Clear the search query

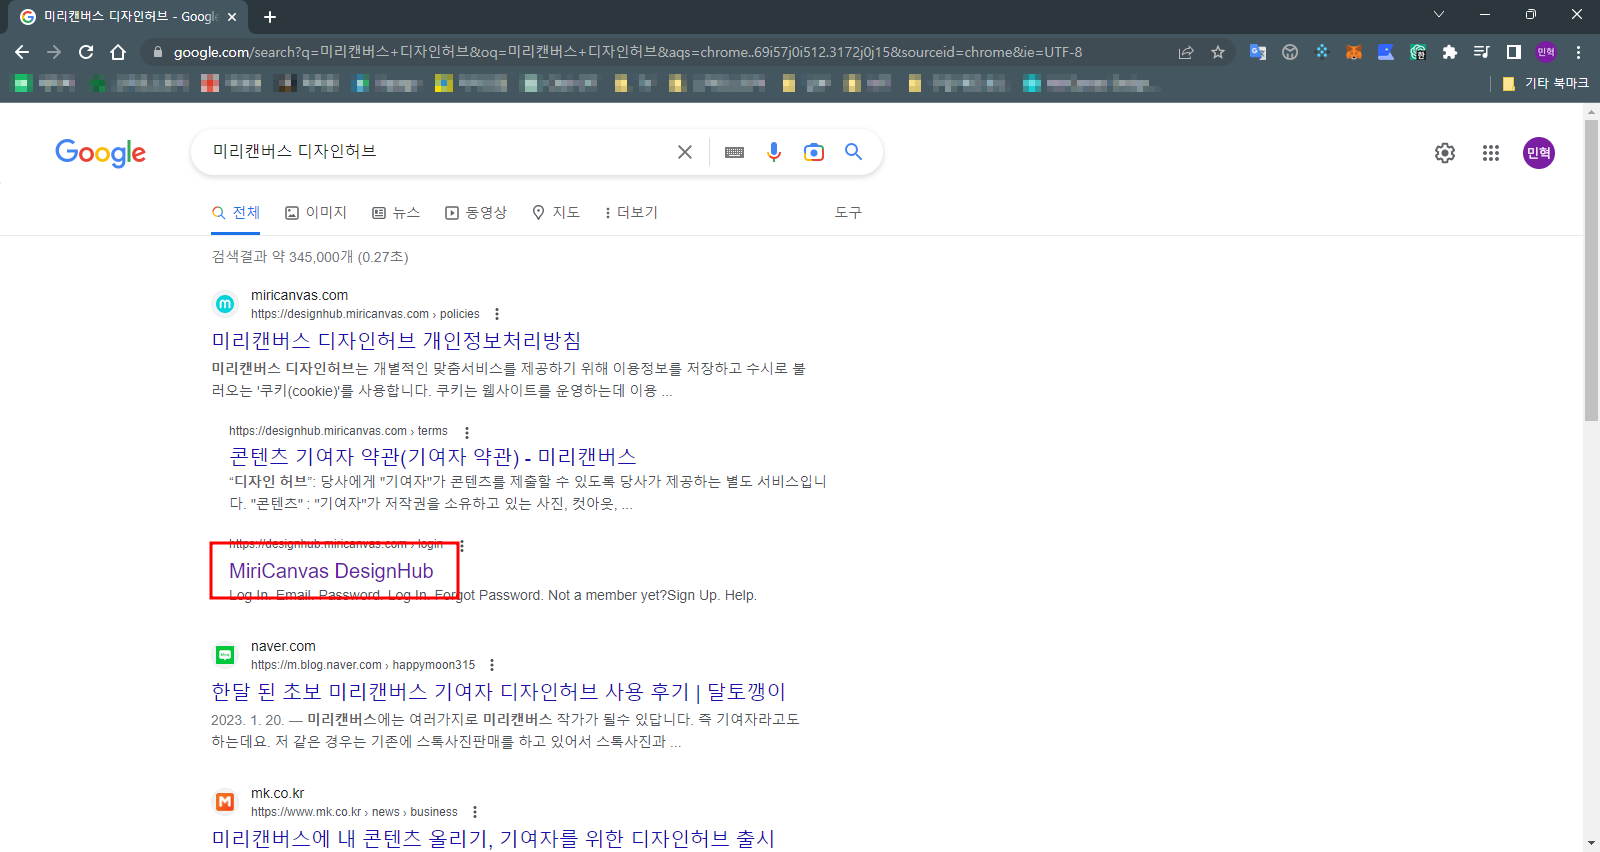[x=685, y=152]
